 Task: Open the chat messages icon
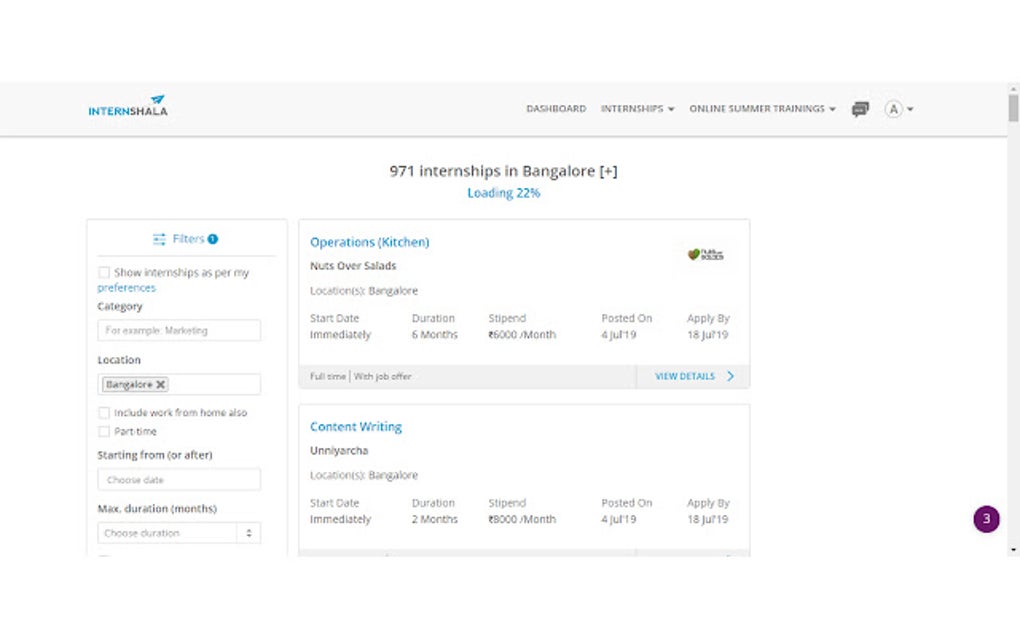(860, 109)
